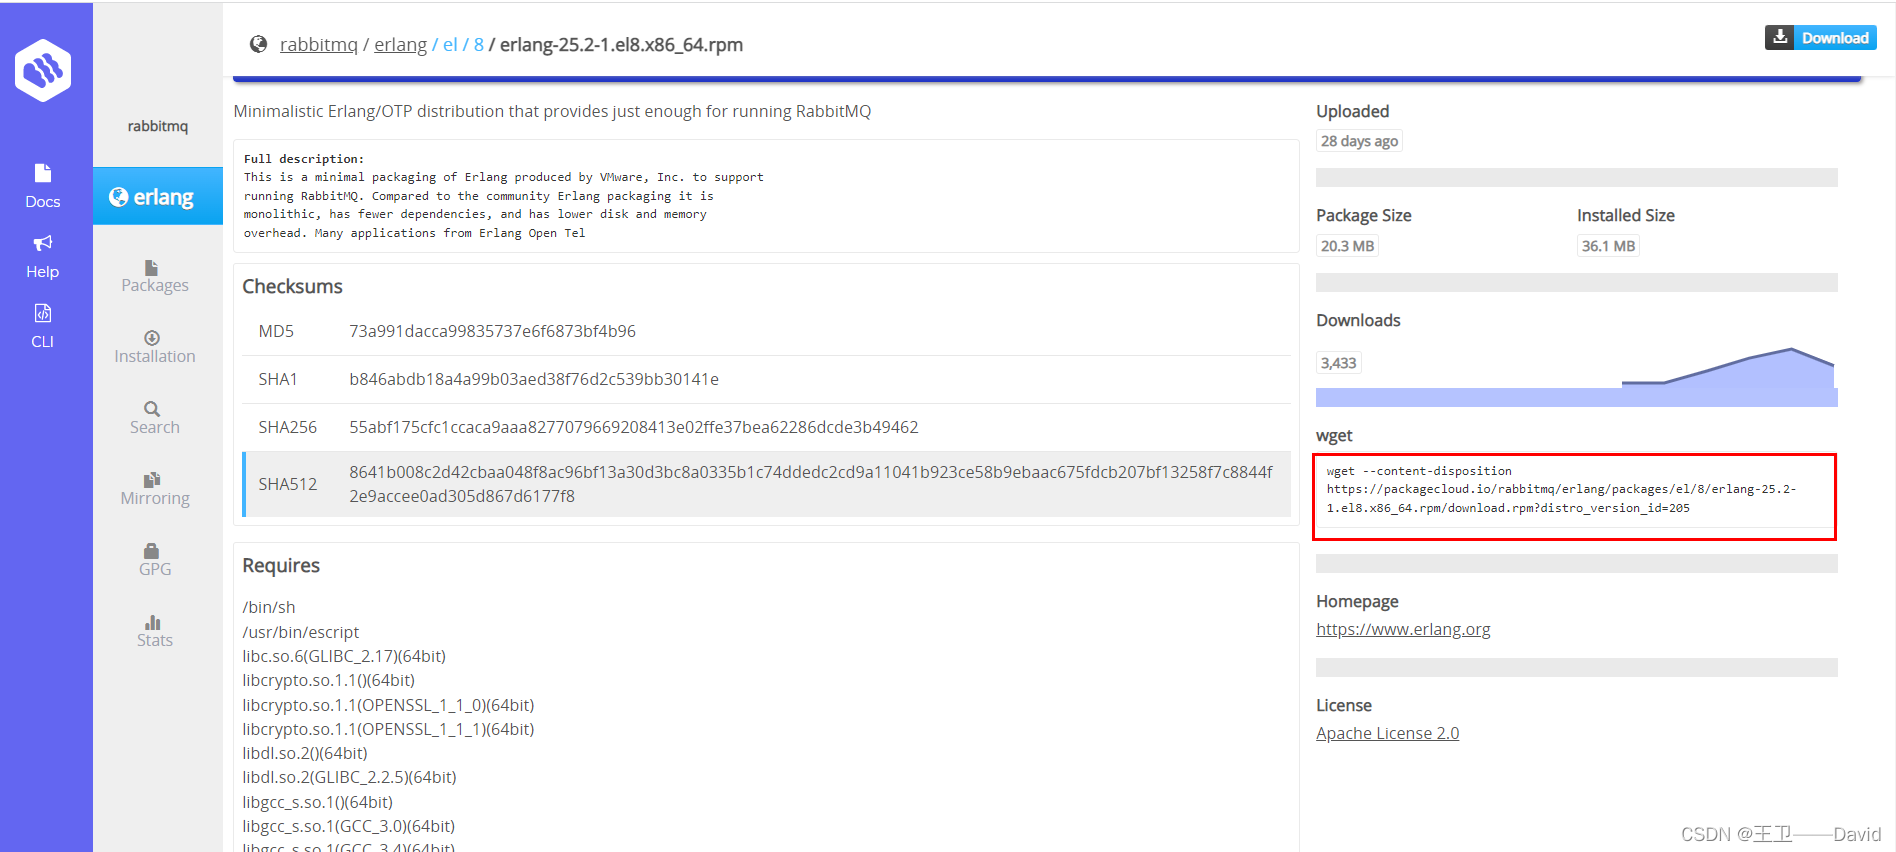Click the /usr/bin/escript requirement entry
The height and width of the screenshot is (852, 1896).
click(301, 632)
